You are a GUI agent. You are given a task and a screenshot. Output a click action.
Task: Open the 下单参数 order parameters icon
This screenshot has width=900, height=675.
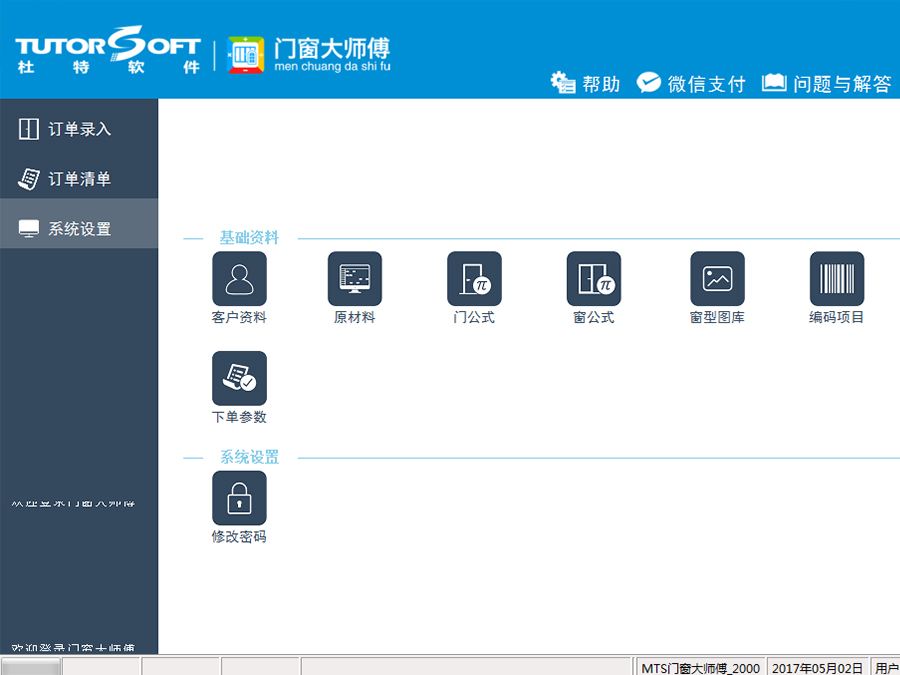point(239,378)
